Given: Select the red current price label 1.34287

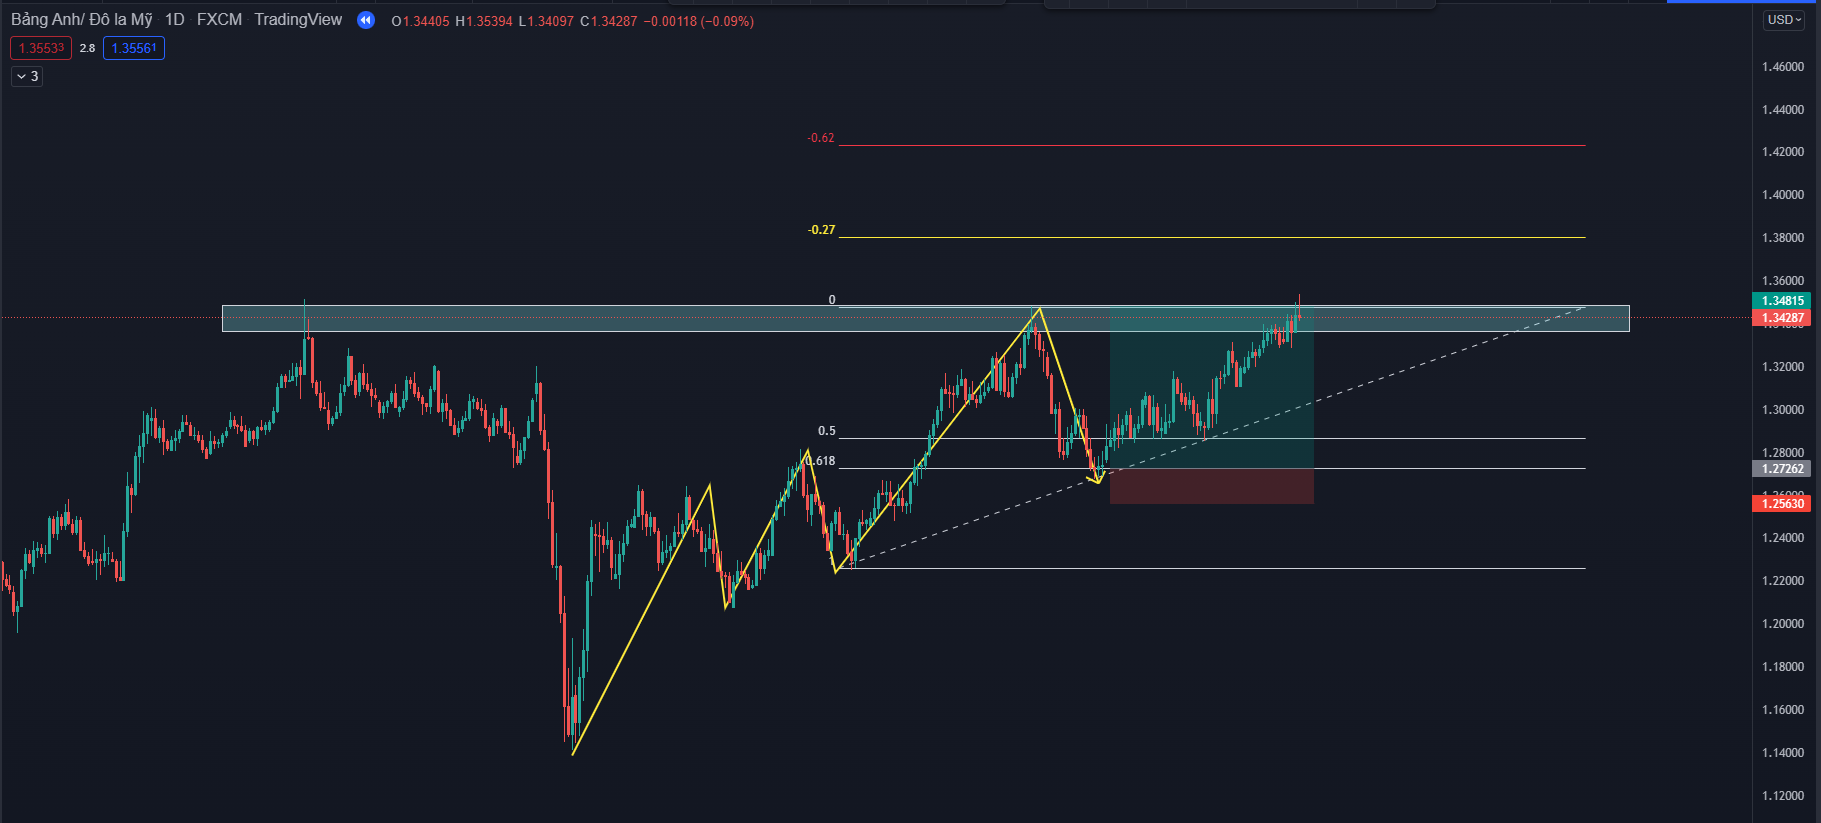Looking at the screenshot, I should [x=1782, y=318].
